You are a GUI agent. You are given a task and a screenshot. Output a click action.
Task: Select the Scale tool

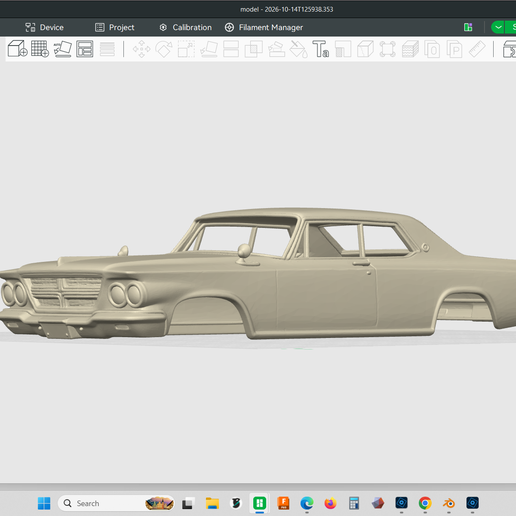pyautogui.click(x=186, y=49)
